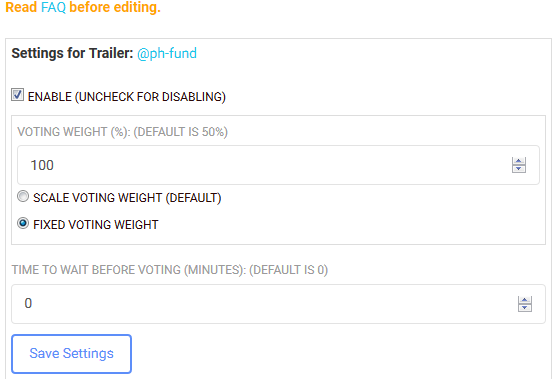This screenshot has height=379, width=560.
Task: Click the orange 'before editing.' notice text
Action: point(115,7)
